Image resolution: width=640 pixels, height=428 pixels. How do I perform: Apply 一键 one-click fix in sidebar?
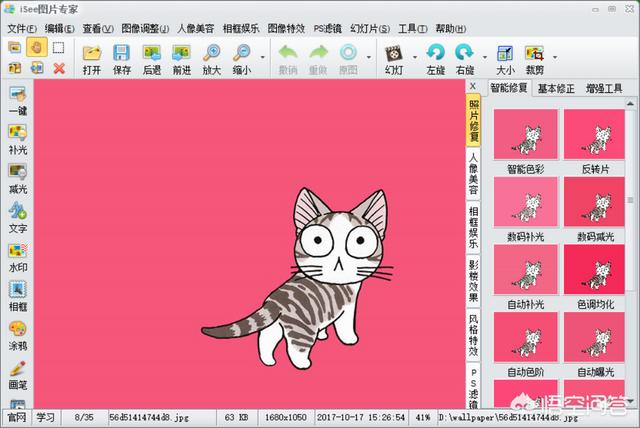18,101
